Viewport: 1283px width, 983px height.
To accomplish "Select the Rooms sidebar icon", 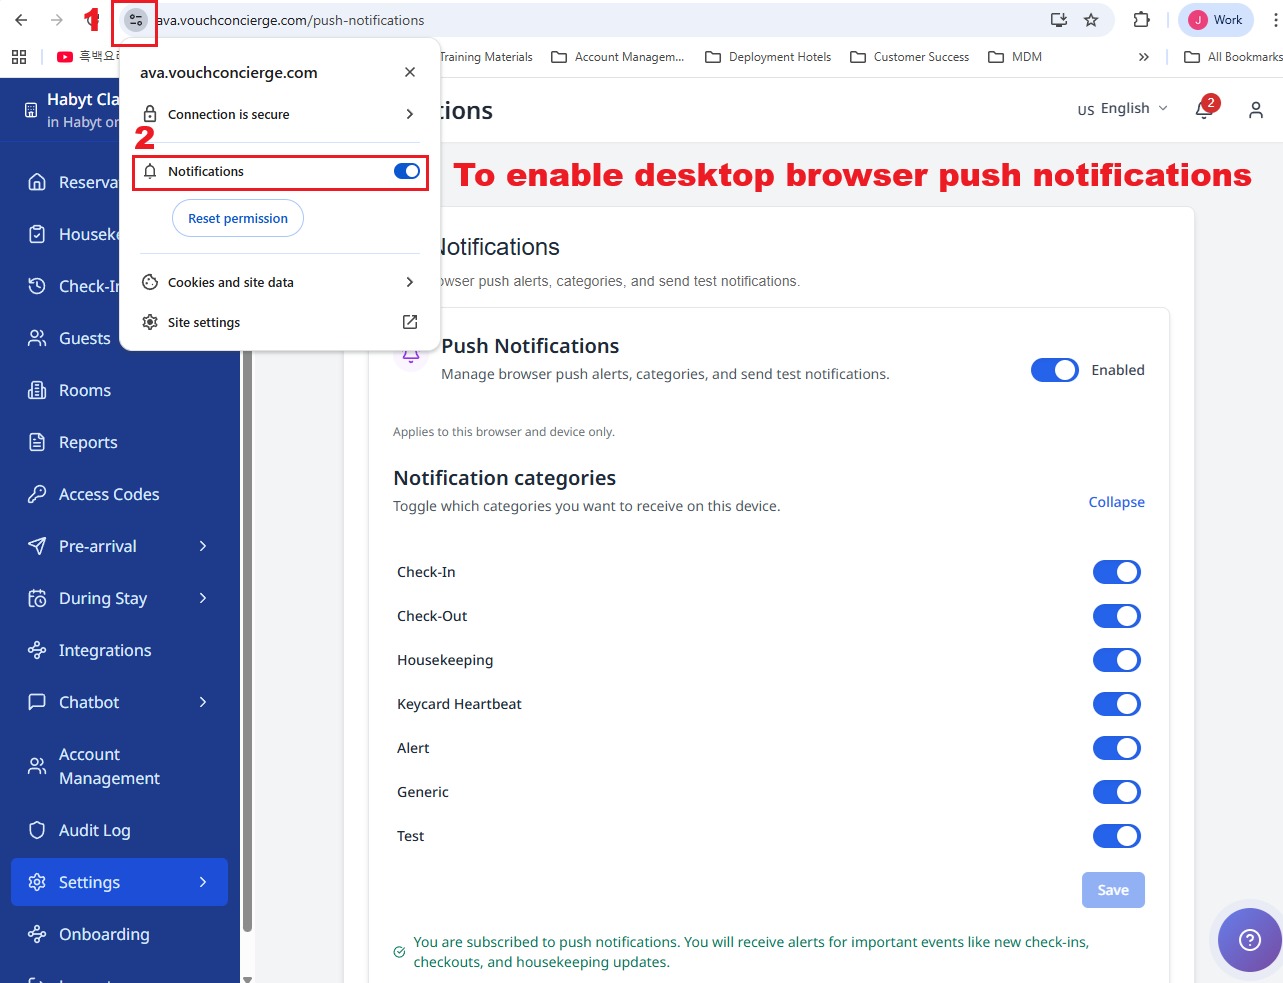I will (84, 390).
